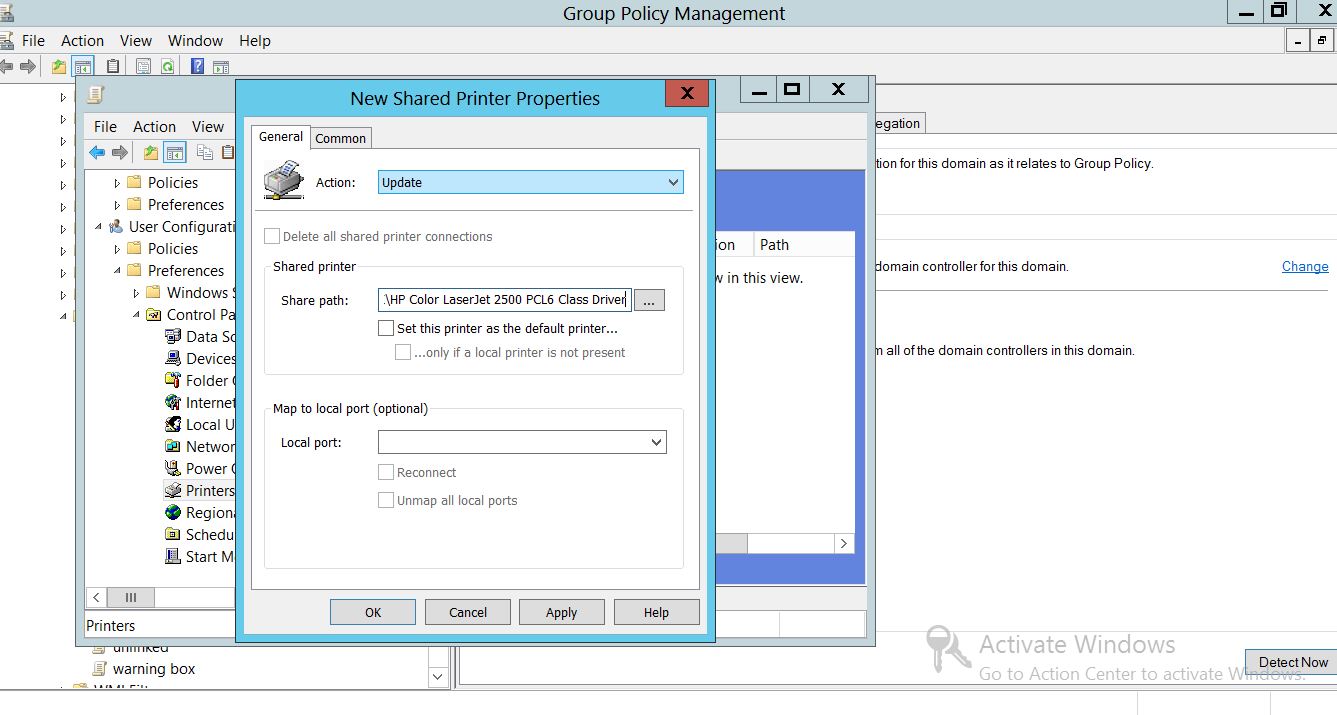1337x715 pixels.
Task: Click the Help question mark toolbar icon
Action: (197, 66)
